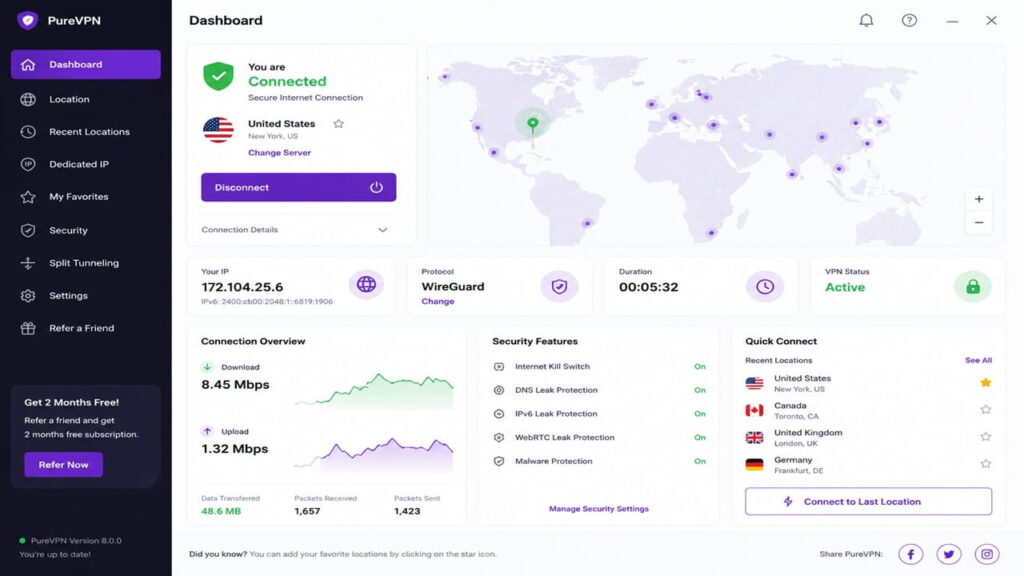Click the WebRTC Leak Protection icon
Screen dimensions: 1024x576
pos(499,438)
